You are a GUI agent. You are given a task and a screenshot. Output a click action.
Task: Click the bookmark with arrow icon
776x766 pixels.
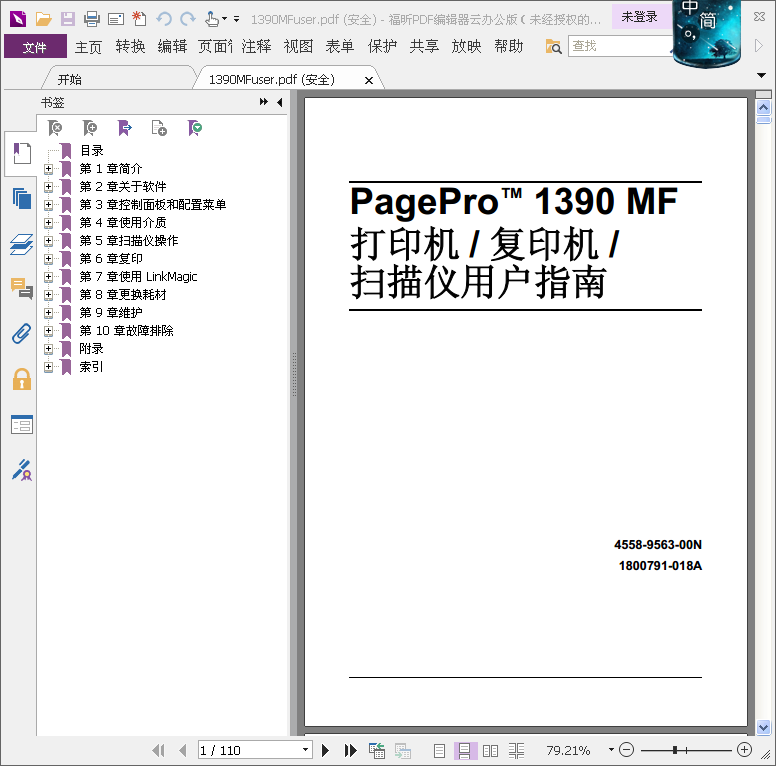[124, 128]
